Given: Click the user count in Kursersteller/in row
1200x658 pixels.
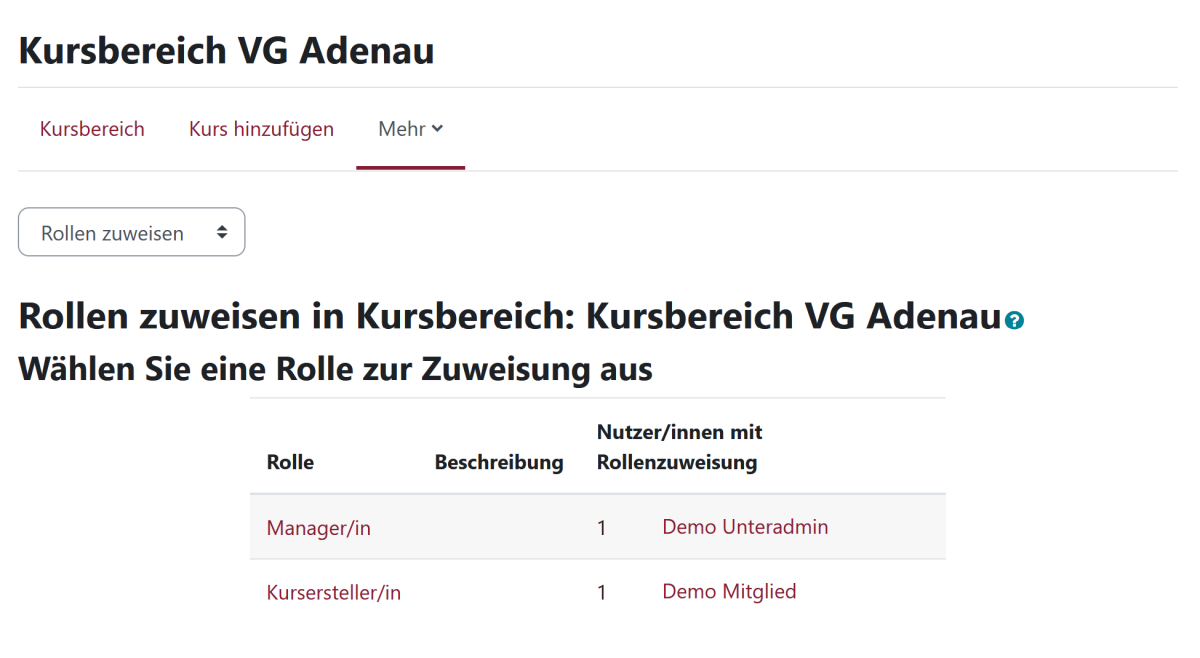Looking at the screenshot, I should coord(602,593).
